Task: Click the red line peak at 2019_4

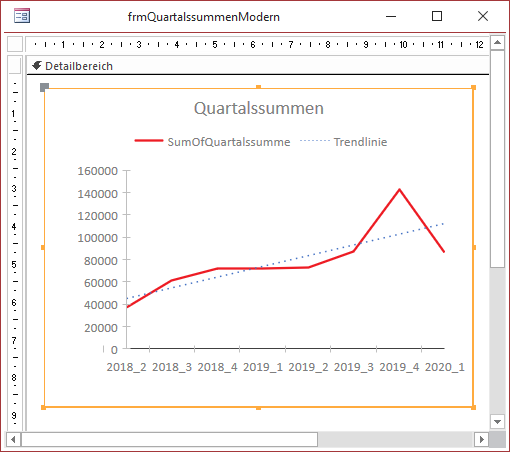Action: [x=399, y=190]
